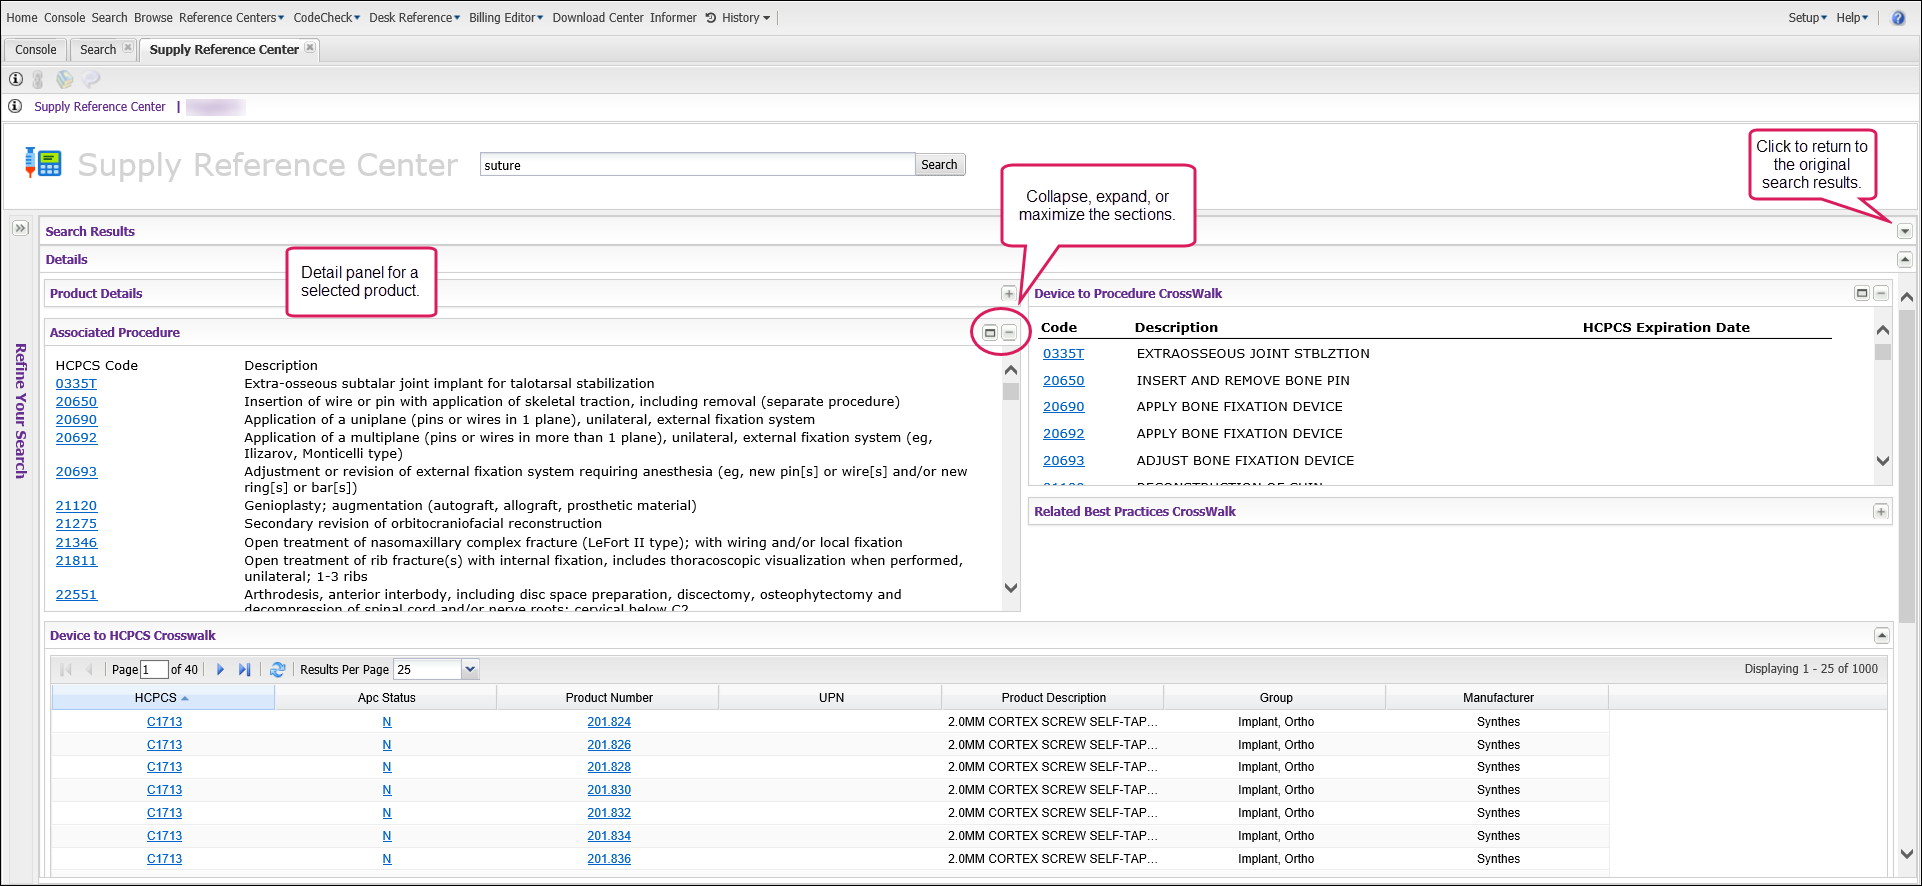Click the help question mark icon
1922x886 pixels.
tap(1898, 18)
